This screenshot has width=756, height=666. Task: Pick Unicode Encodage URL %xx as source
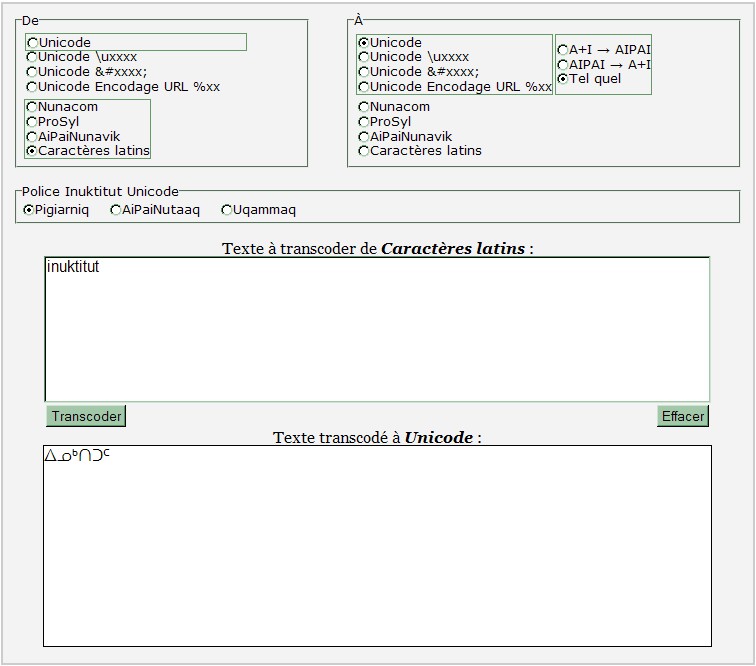[33, 87]
